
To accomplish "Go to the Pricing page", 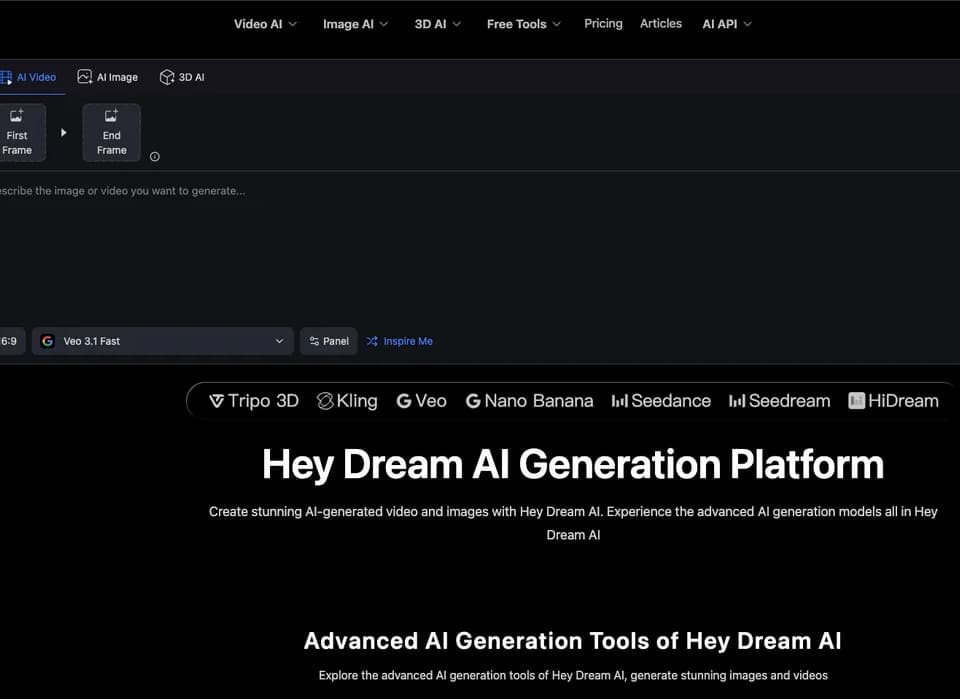I will [603, 23].
